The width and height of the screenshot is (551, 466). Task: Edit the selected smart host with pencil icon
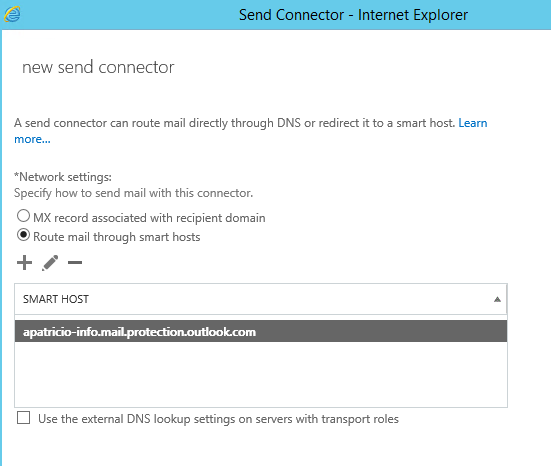pos(50,263)
